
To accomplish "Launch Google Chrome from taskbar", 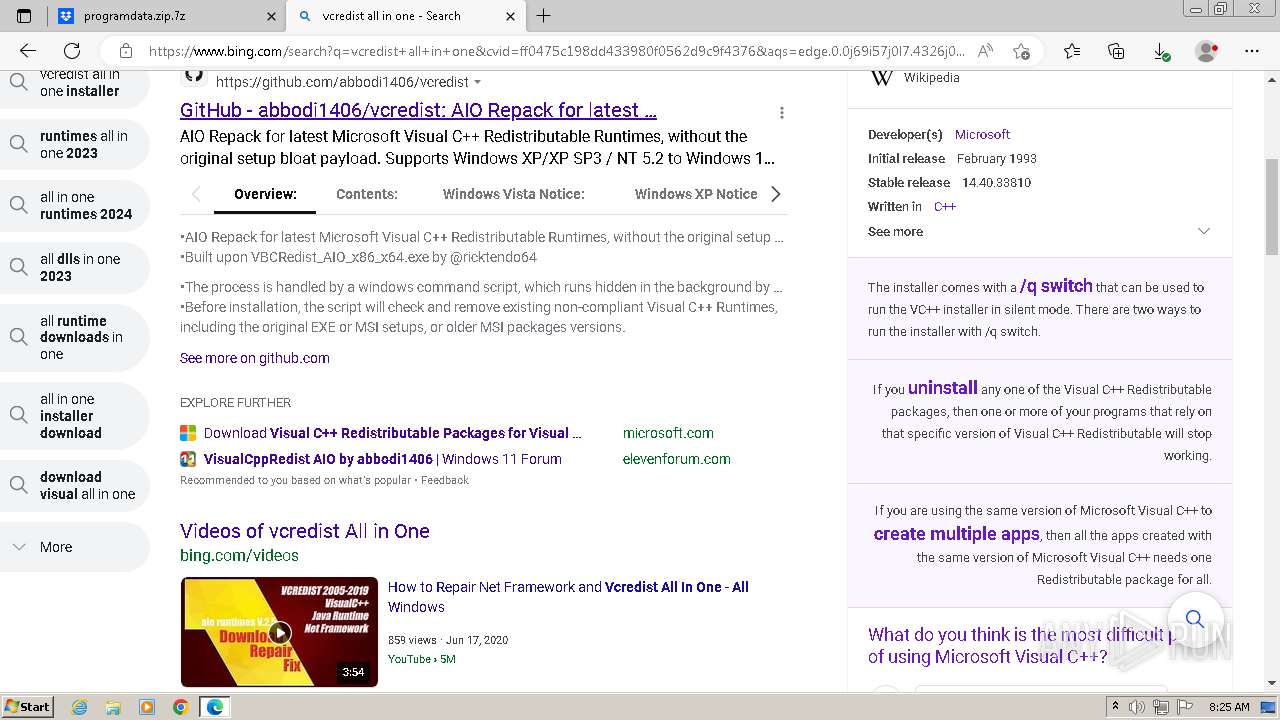I will tap(181, 707).
